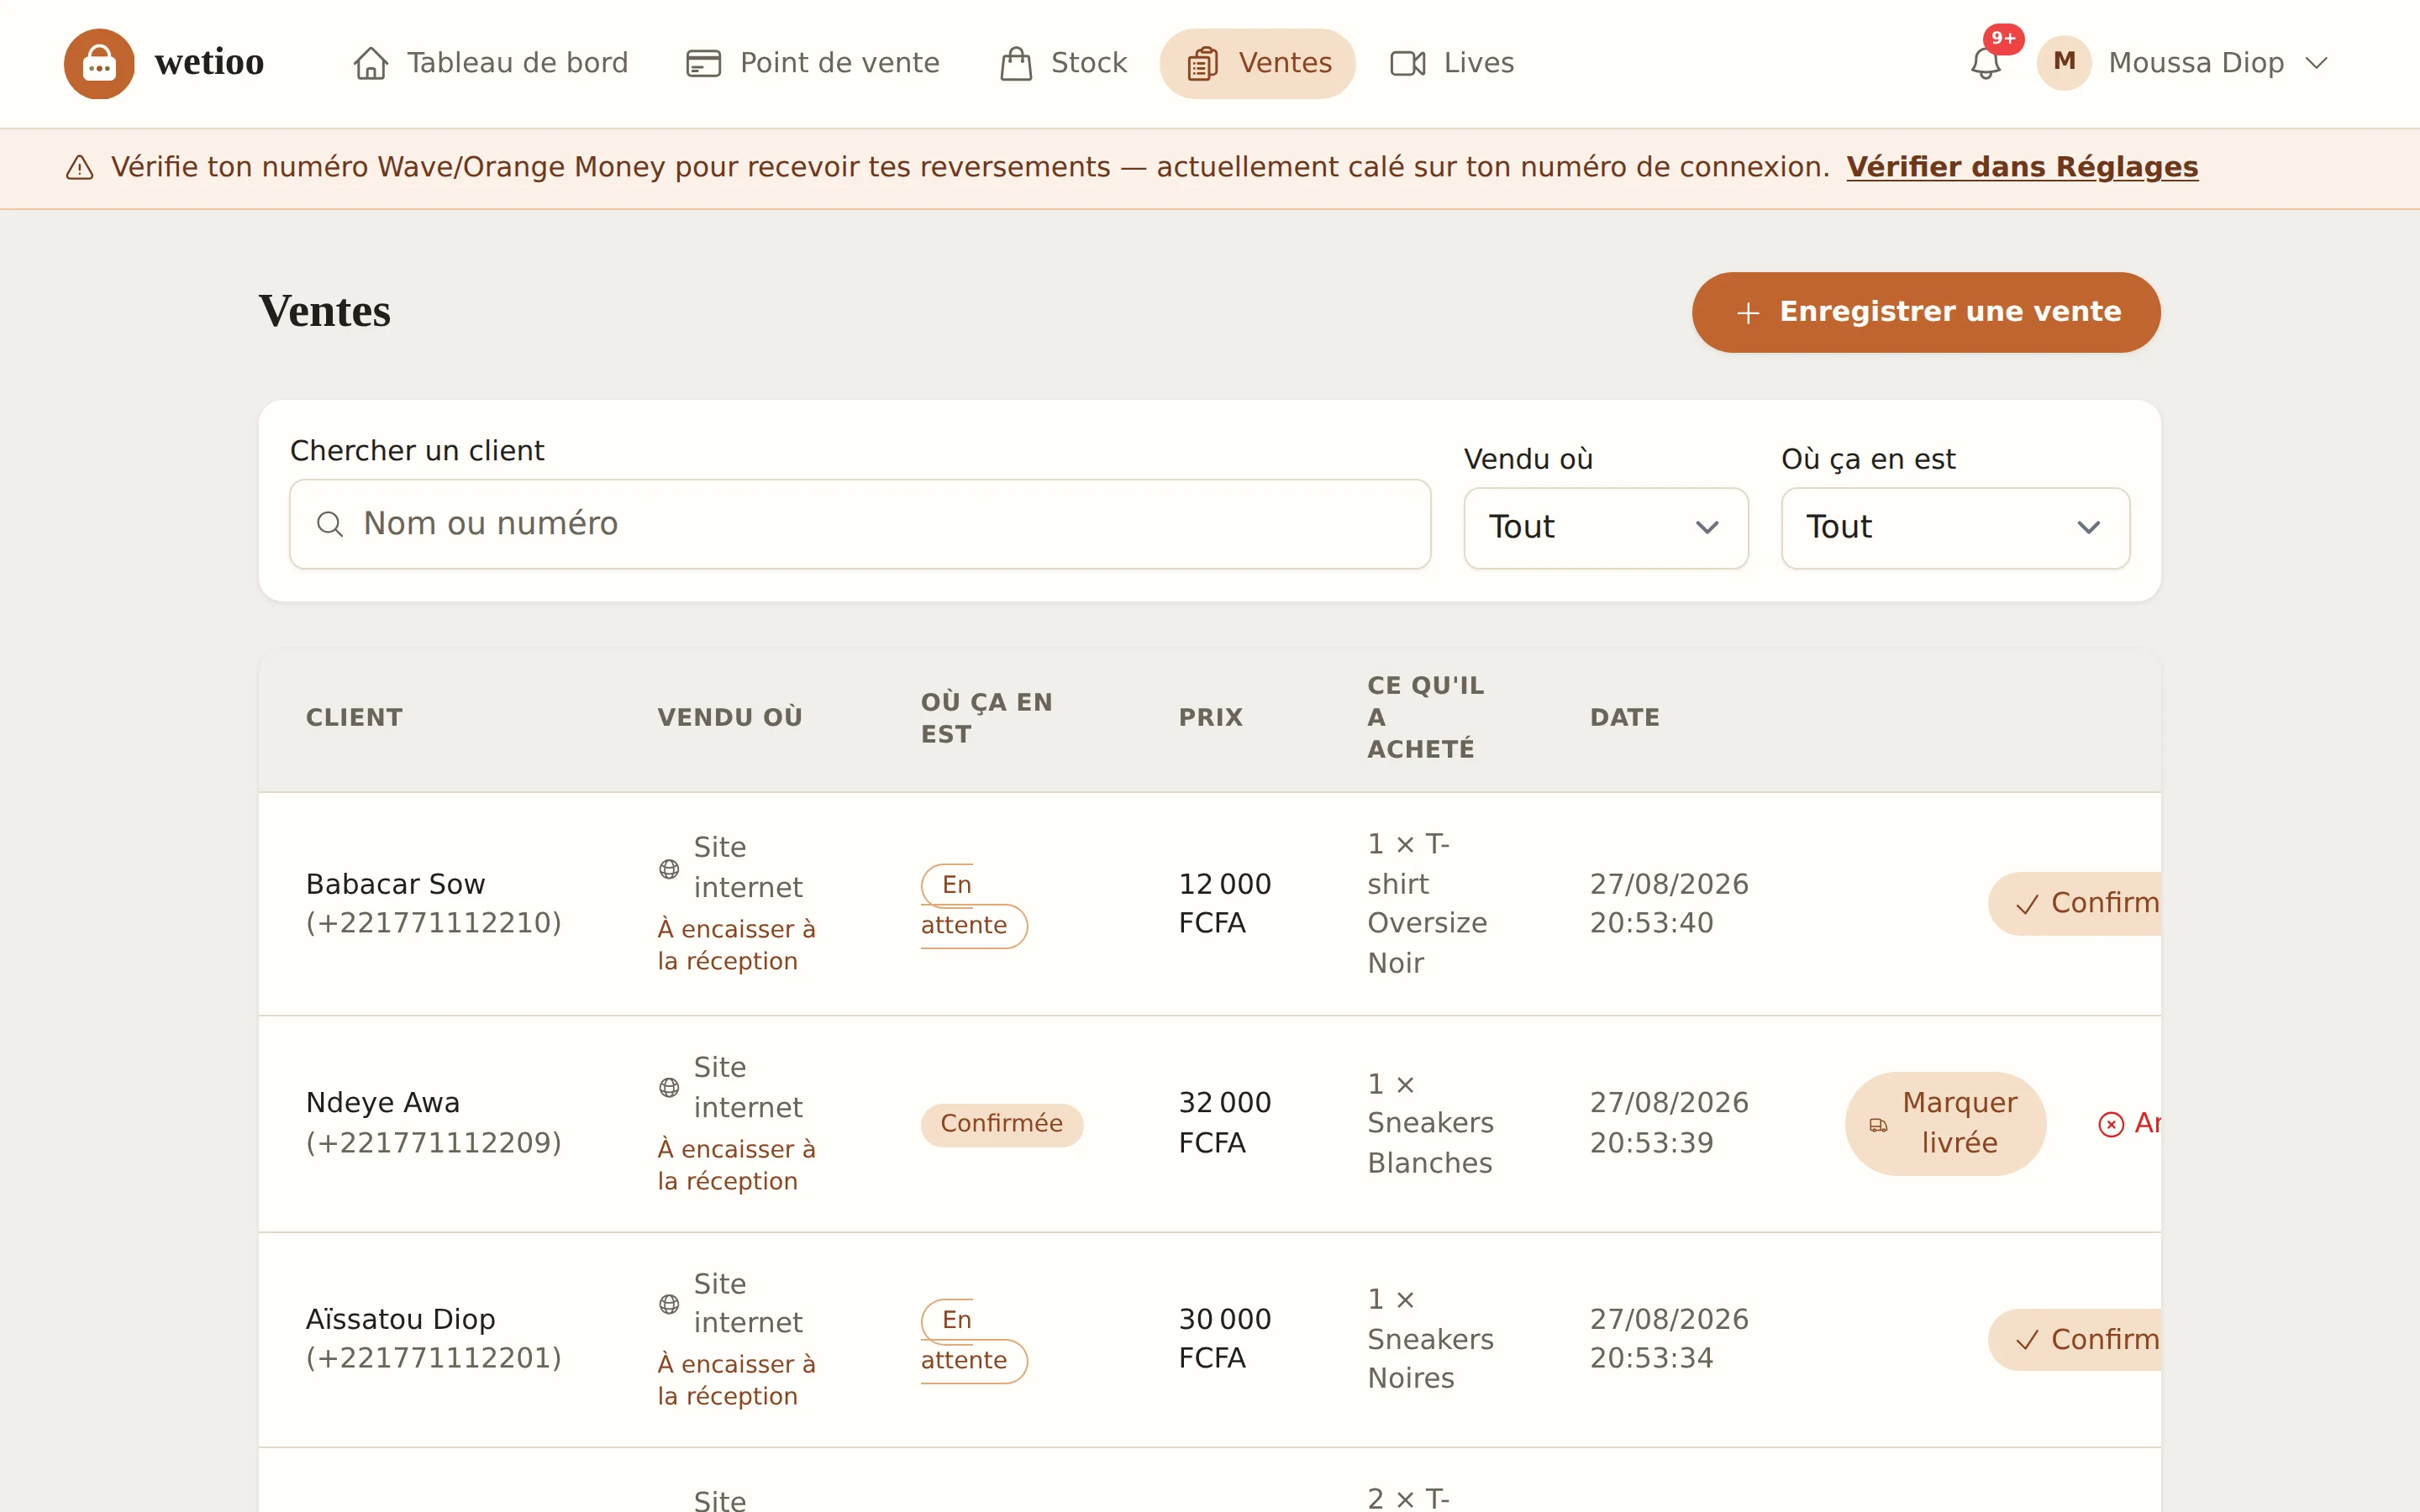Select the Ventes tab
The image size is (2420, 1512).
pyautogui.click(x=1257, y=63)
